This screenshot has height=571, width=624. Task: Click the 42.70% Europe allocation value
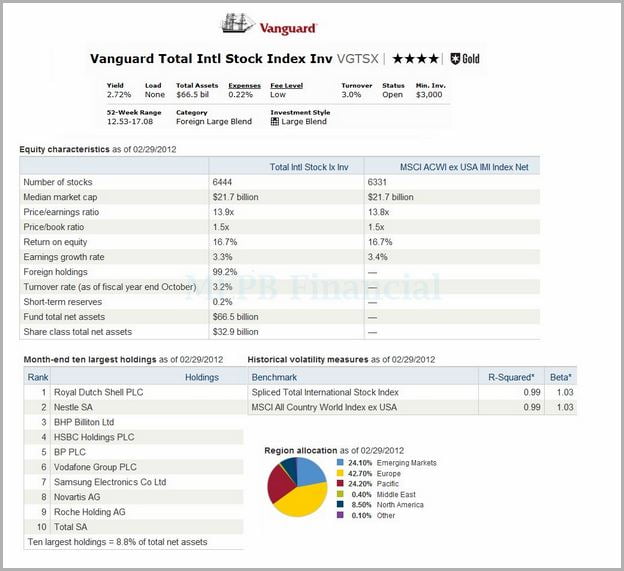pos(360,474)
